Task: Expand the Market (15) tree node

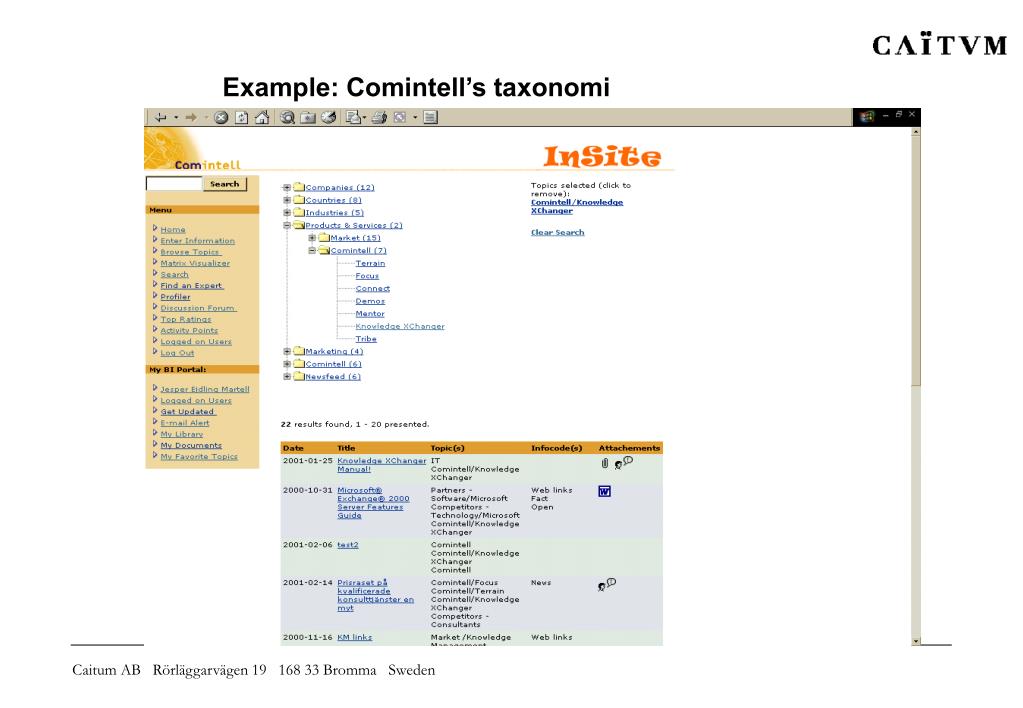Action: click(312, 238)
